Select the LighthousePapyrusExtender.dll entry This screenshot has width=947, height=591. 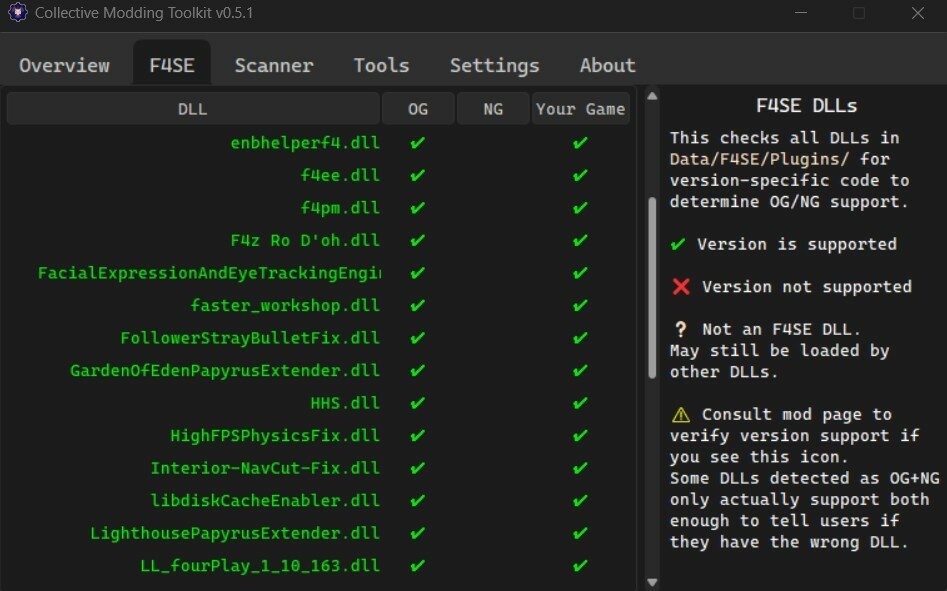pos(235,534)
